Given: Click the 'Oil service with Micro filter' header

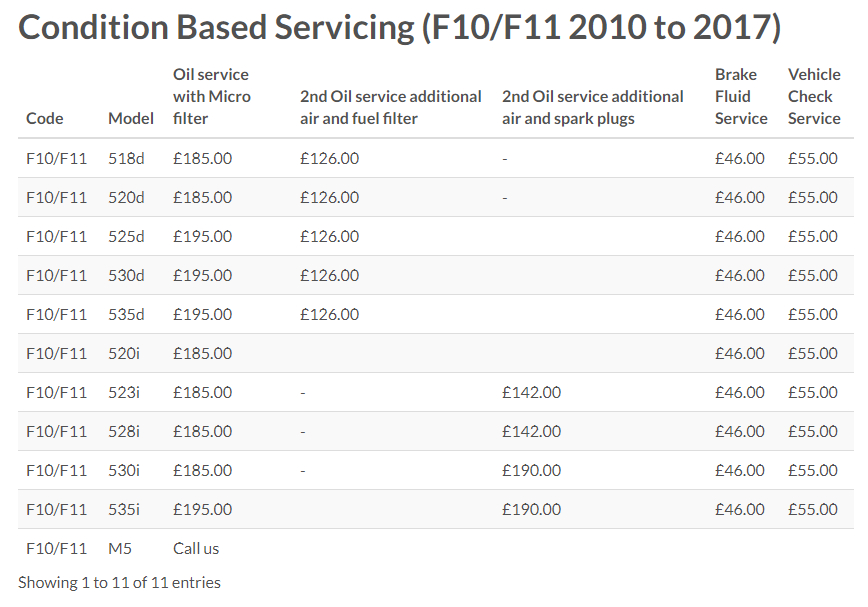Looking at the screenshot, I should point(211,96).
